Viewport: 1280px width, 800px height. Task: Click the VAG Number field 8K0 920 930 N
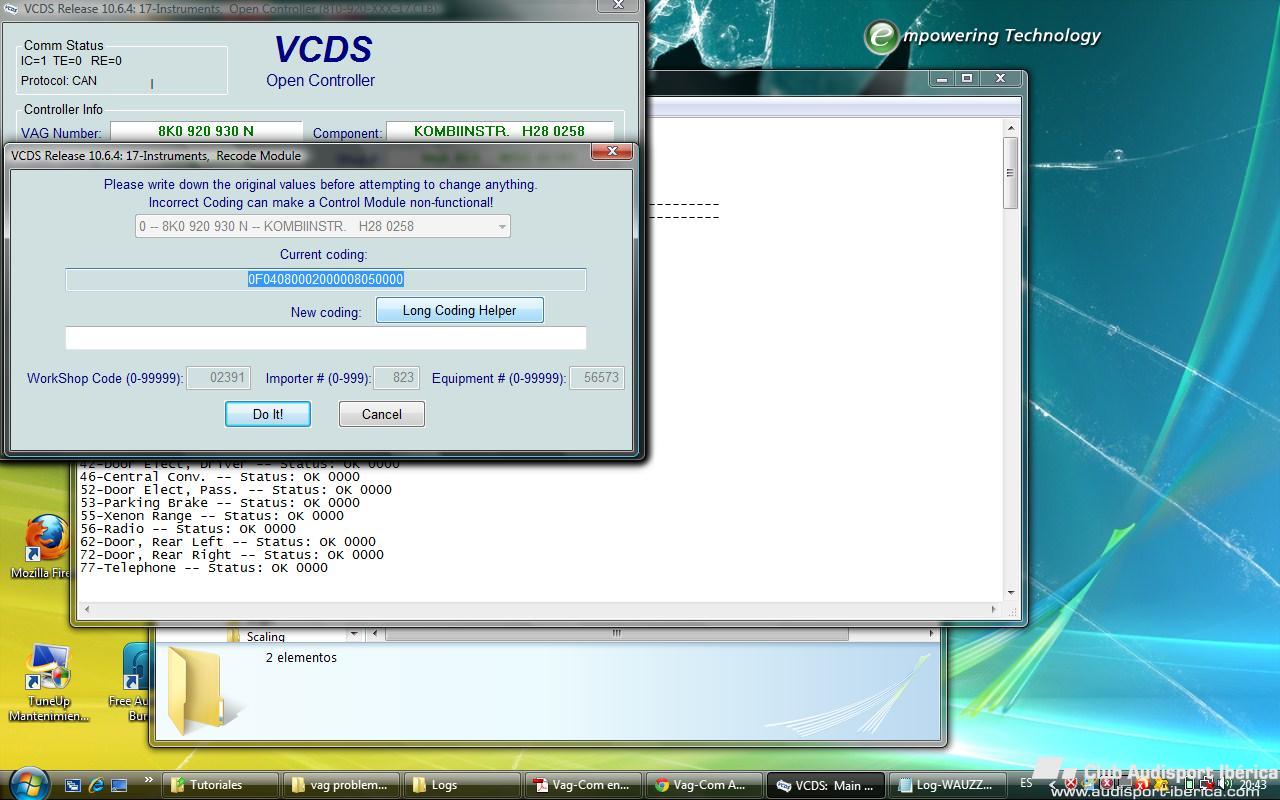point(206,131)
